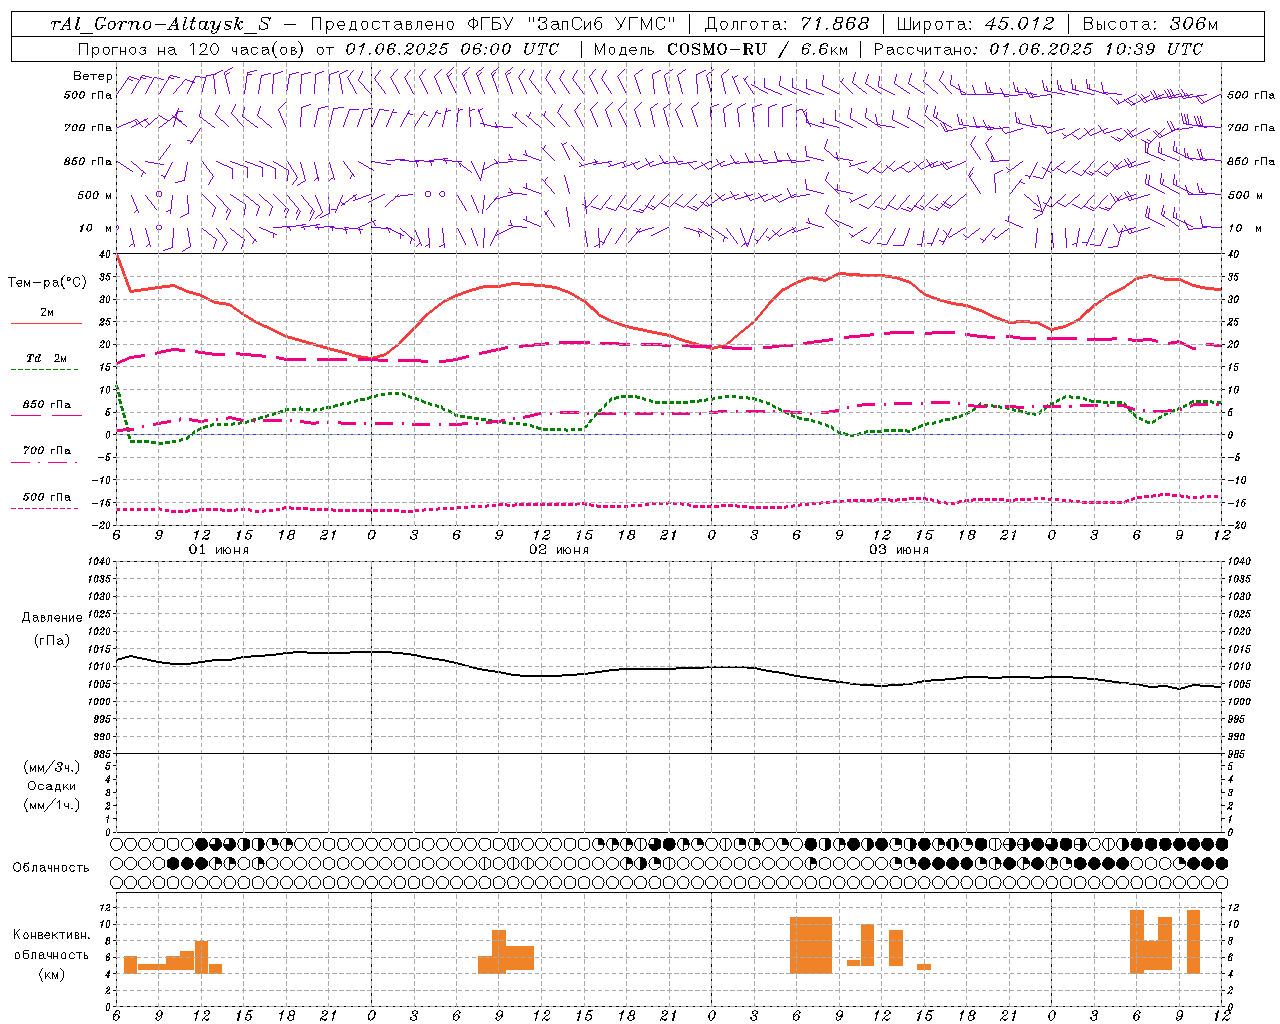Click the Осадки panel label

pyautogui.click(x=52, y=786)
